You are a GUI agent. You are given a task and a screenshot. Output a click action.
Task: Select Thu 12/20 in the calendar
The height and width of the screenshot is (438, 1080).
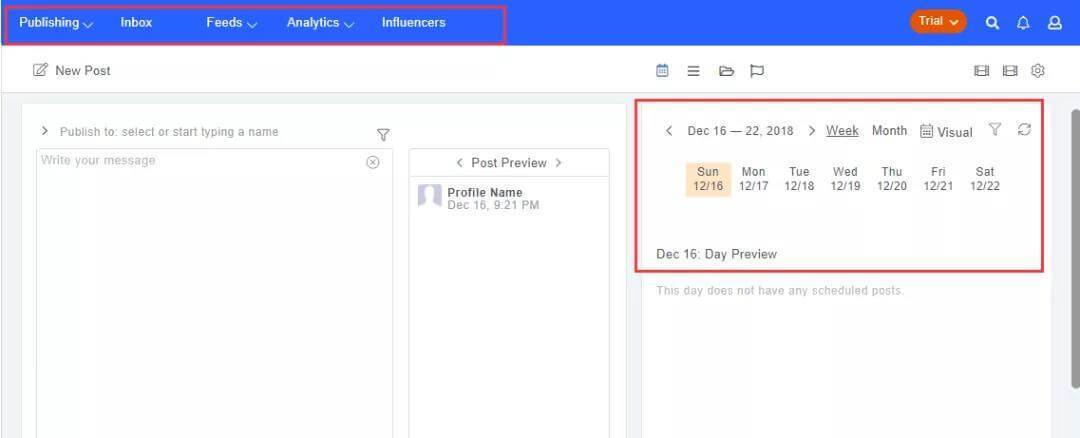891,179
